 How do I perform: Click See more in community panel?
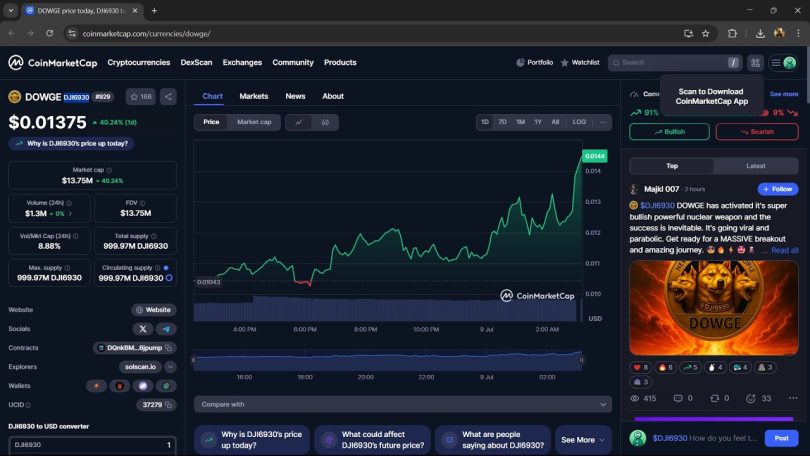pyautogui.click(x=784, y=94)
